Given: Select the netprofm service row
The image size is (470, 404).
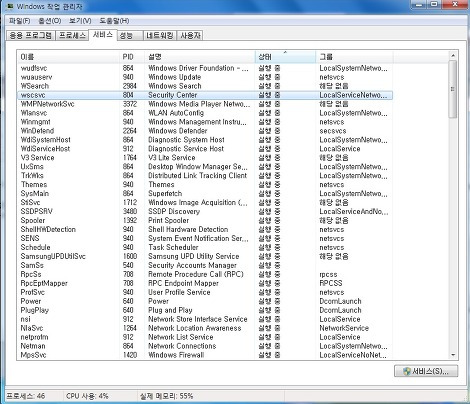Looking at the screenshot, I should [205, 337].
